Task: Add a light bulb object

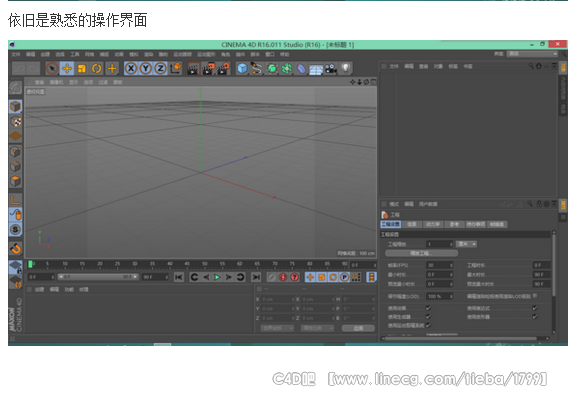Action: [x=346, y=68]
